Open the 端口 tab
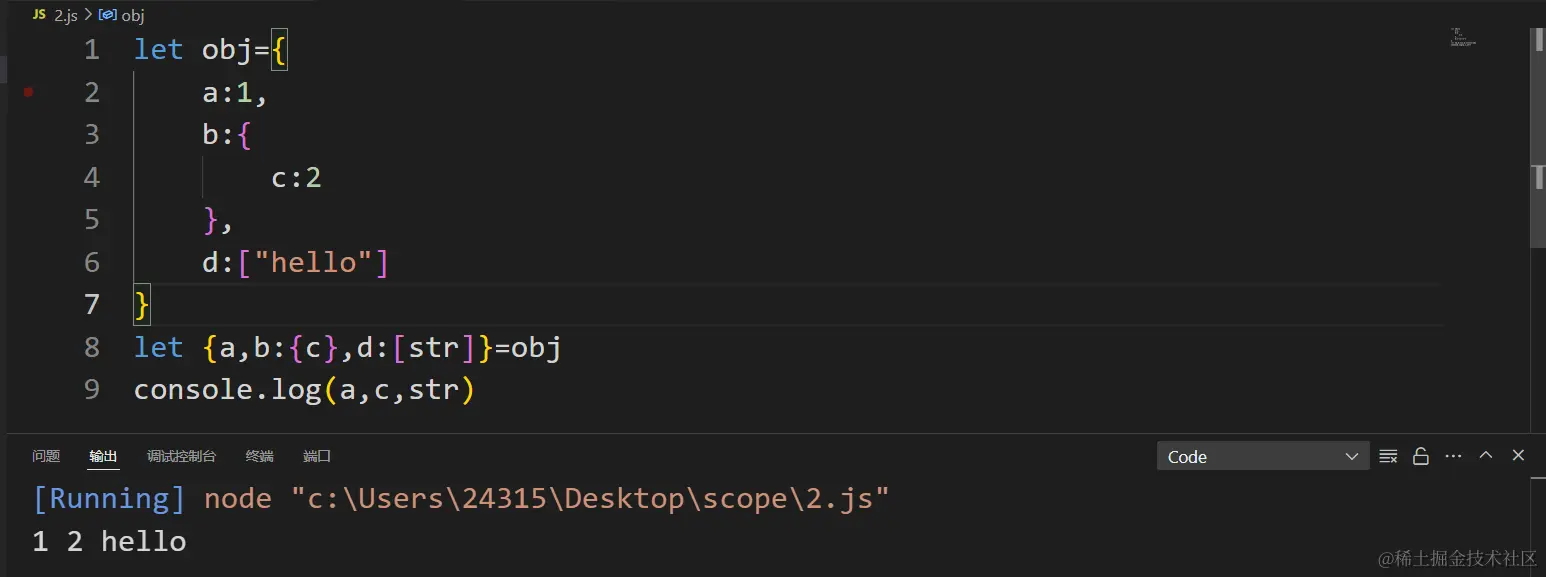The image size is (1546, 577). click(x=317, y=456)
